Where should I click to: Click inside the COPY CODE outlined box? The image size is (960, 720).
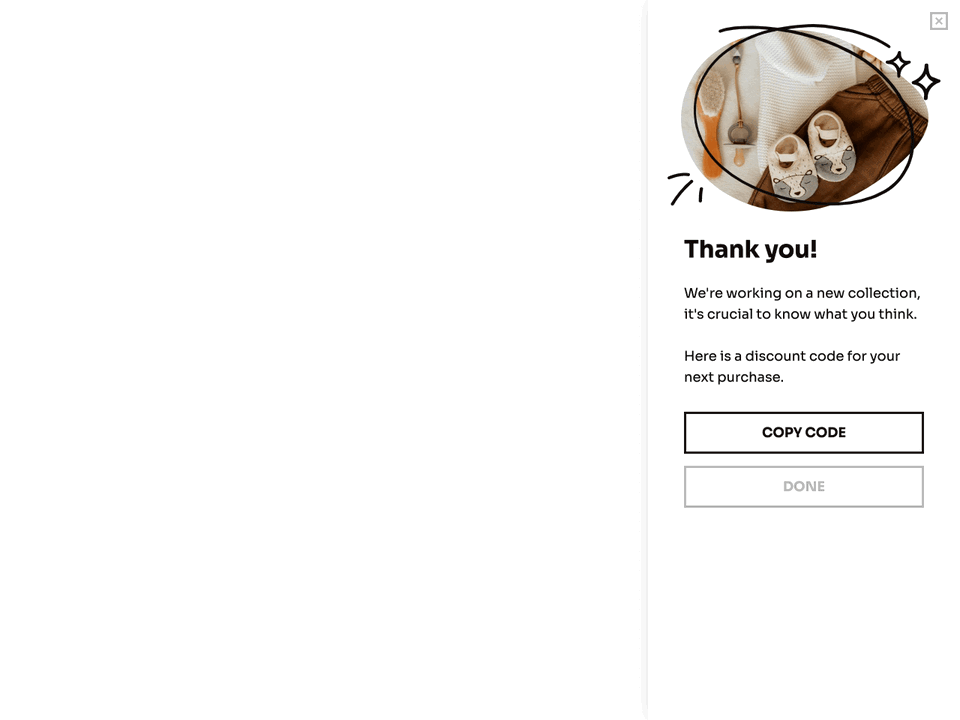click(x=804, y=432)
